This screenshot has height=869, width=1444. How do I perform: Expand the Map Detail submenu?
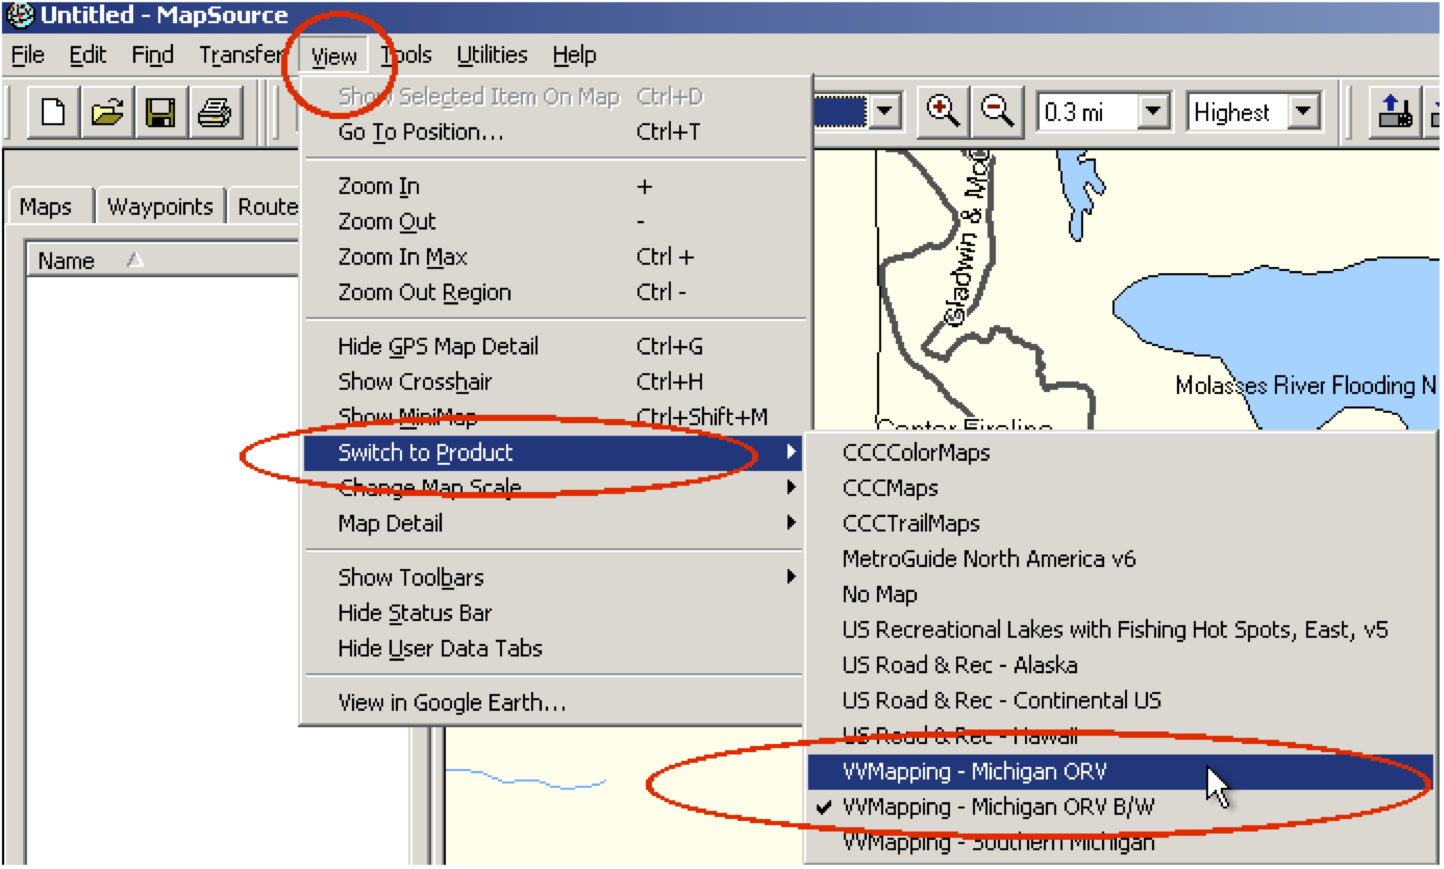pyautogui.click(x=553, y=523)
